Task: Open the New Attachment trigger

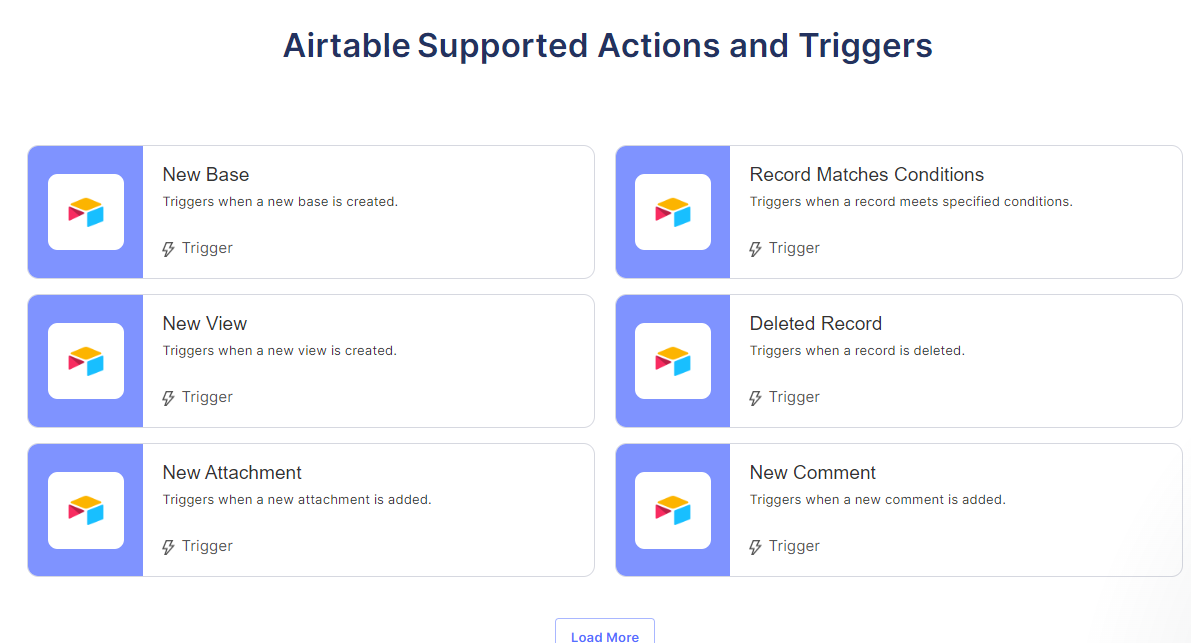Action: 232,472
